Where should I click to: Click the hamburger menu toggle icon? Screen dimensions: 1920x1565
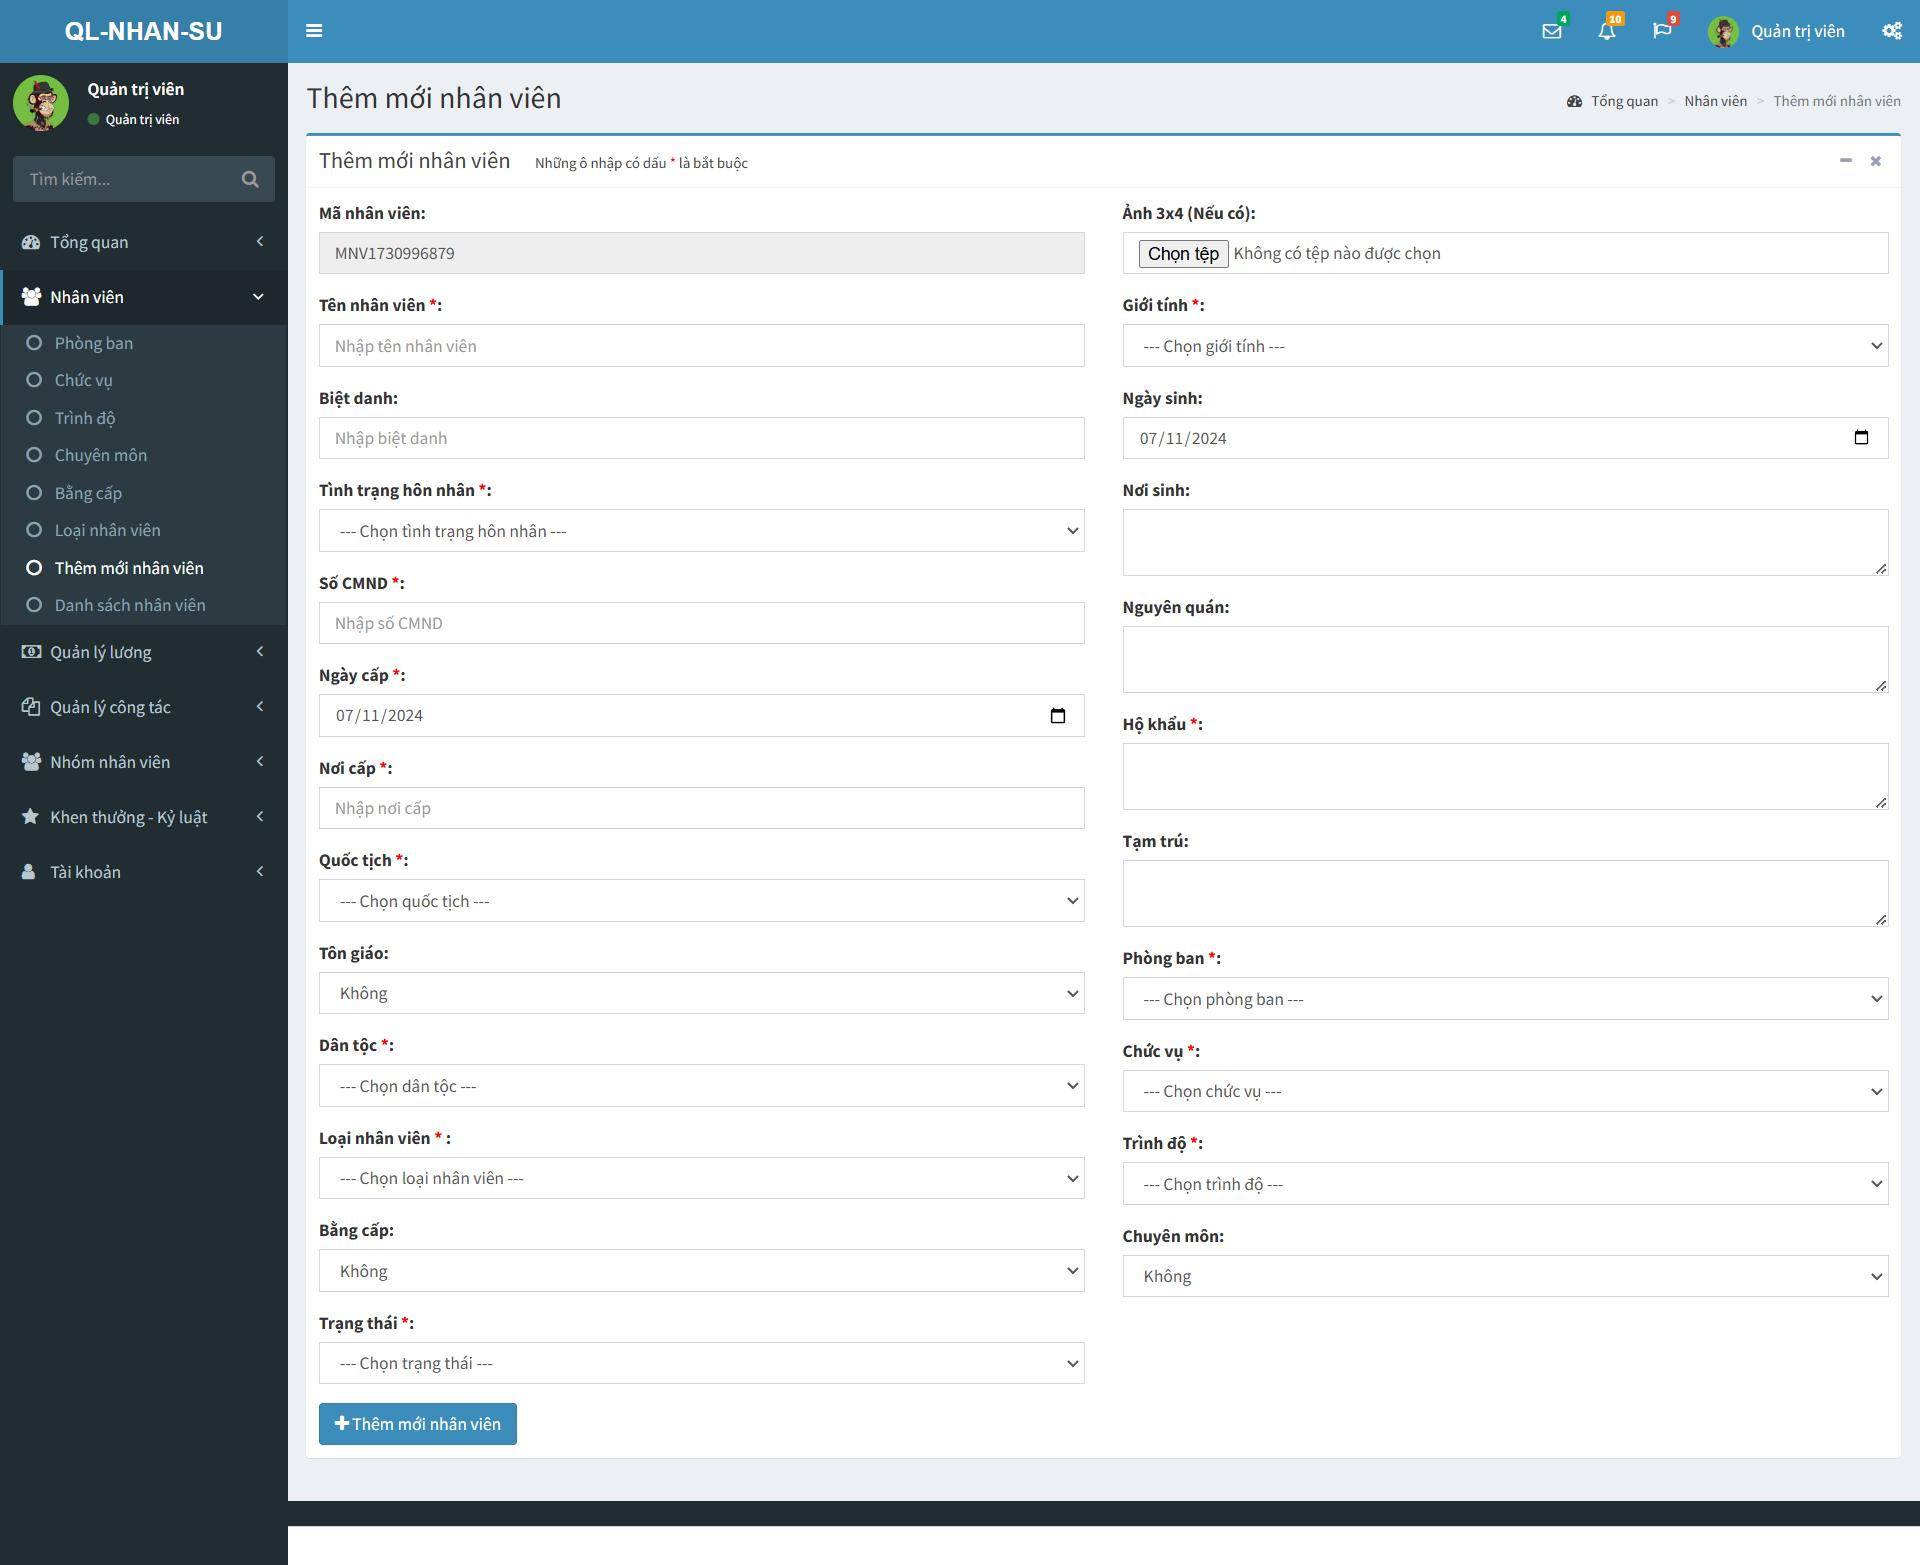point(314,30)
